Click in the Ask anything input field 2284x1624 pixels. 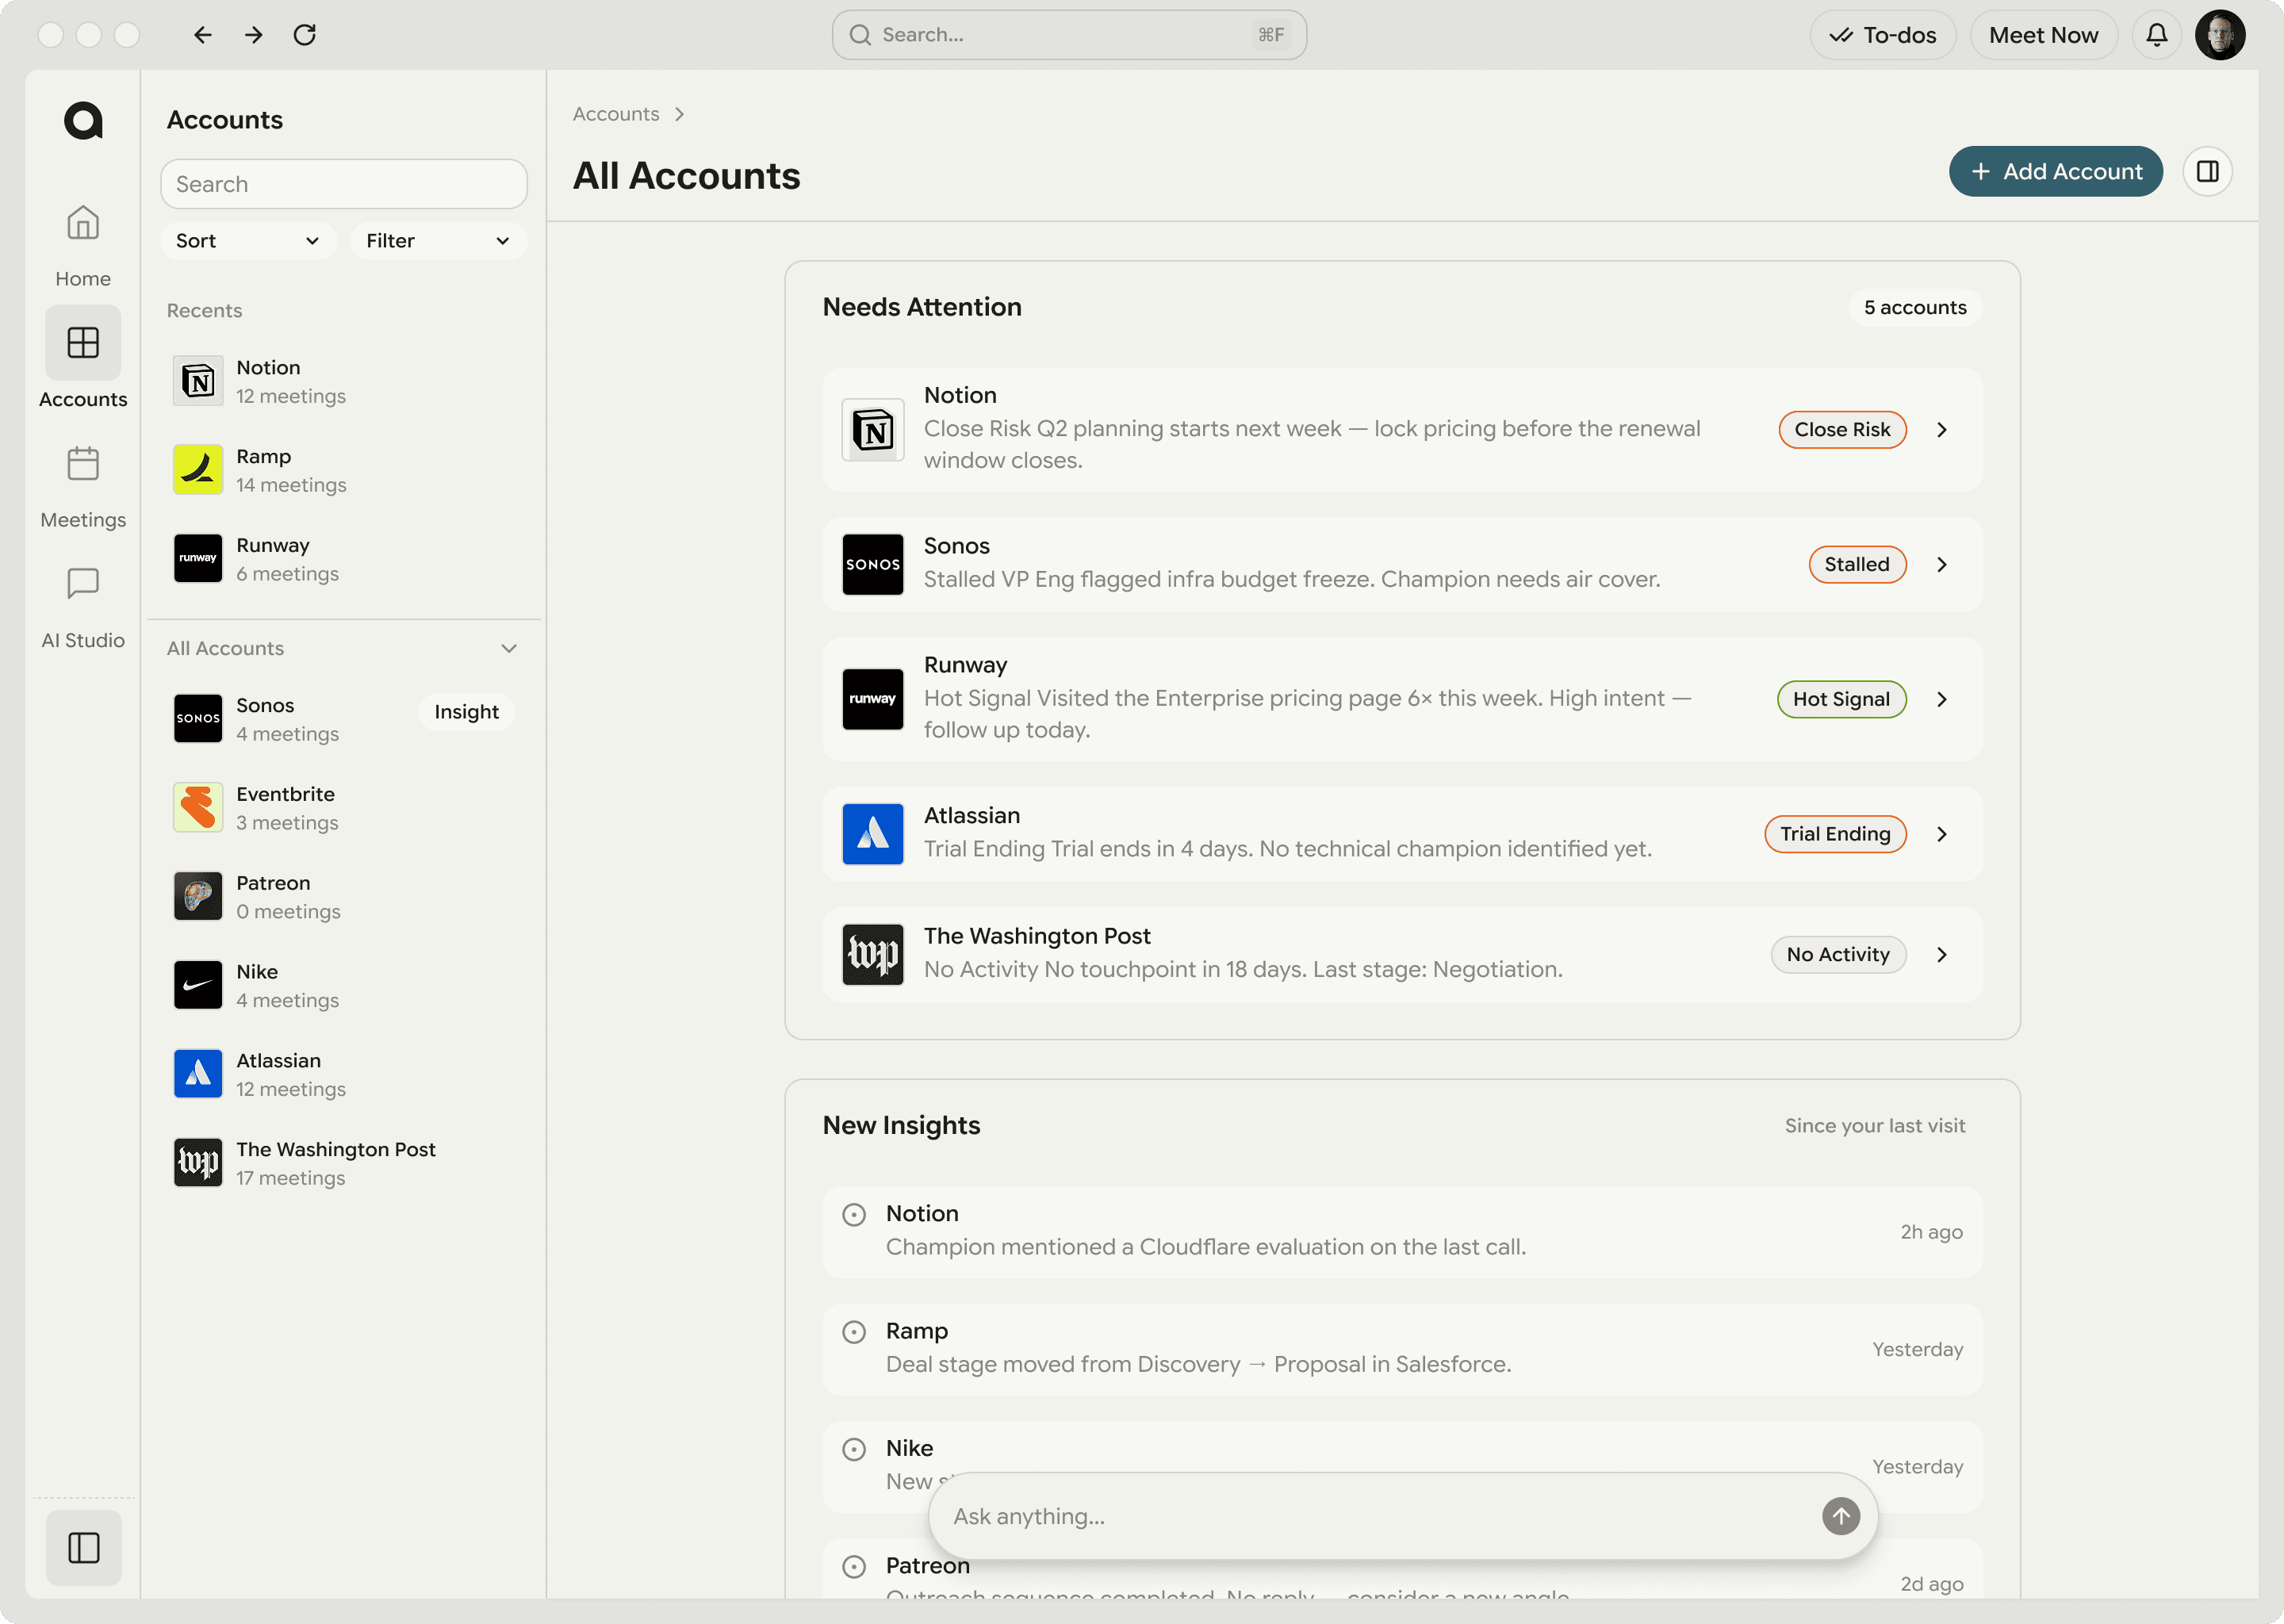pyautogui.click(x=1300, y=1515)
